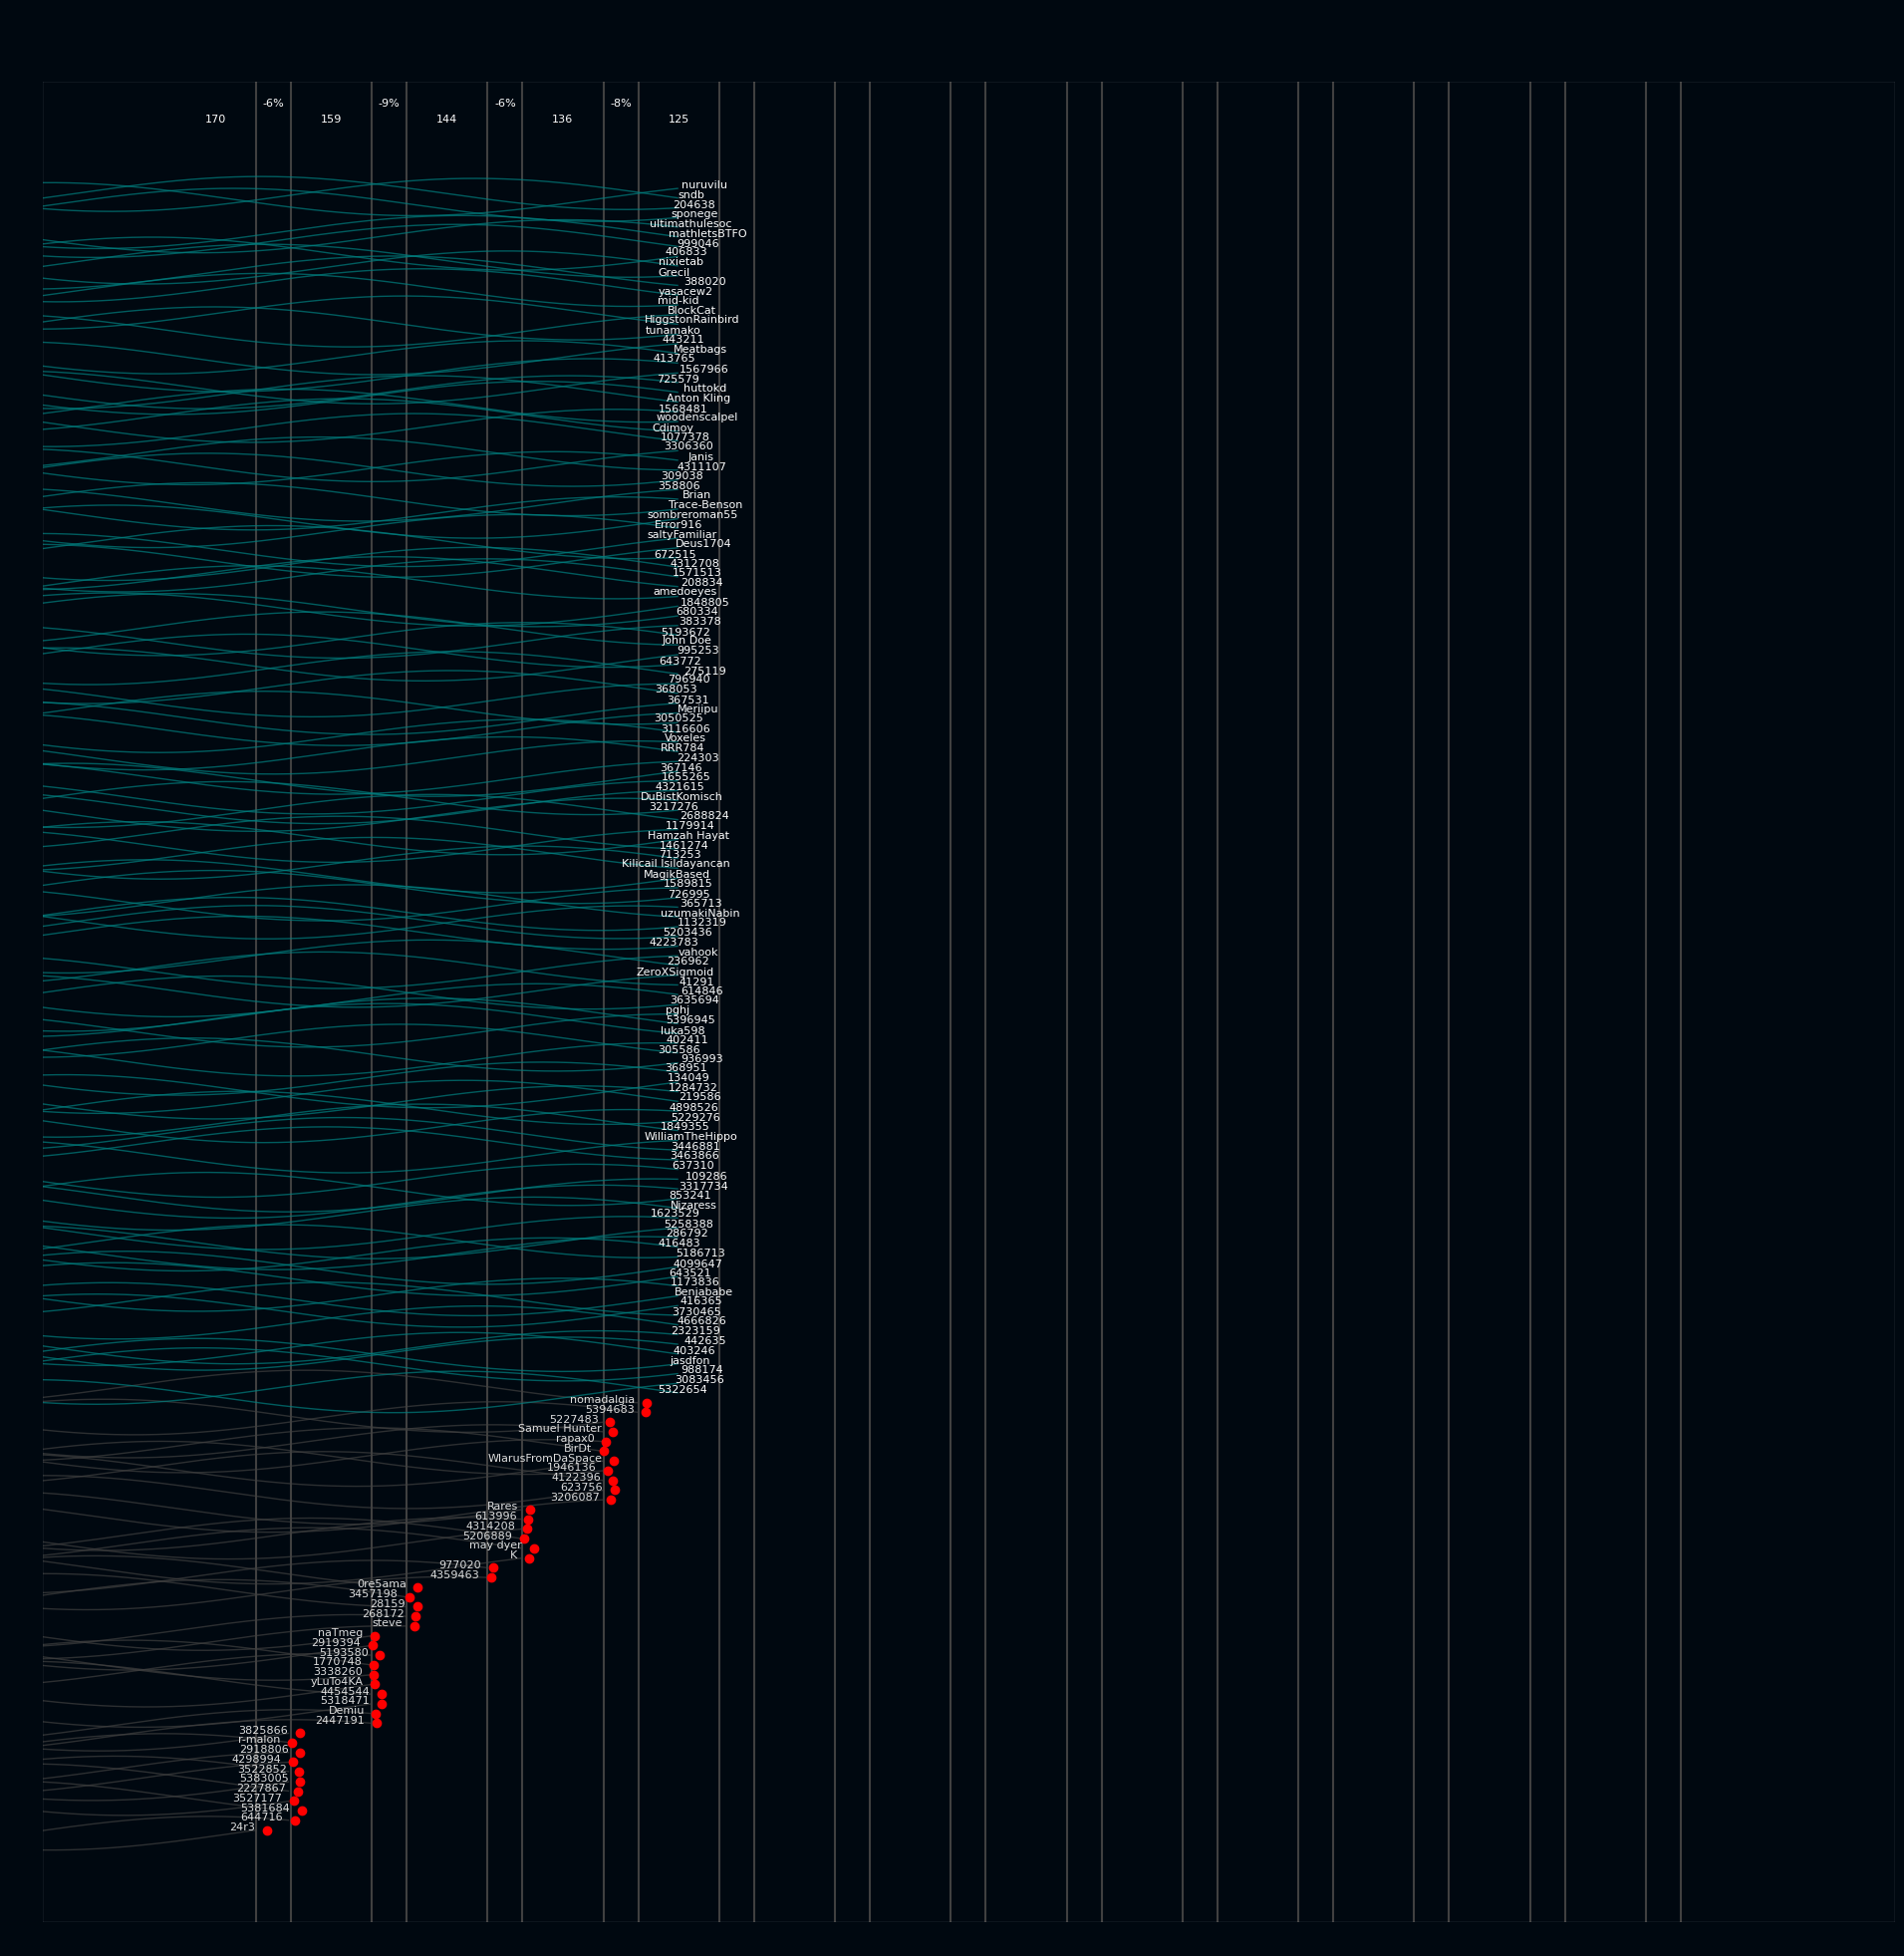Click the rapax0 label
This screenshot has height=1956, width=1904.
[x=574, y=1439]
